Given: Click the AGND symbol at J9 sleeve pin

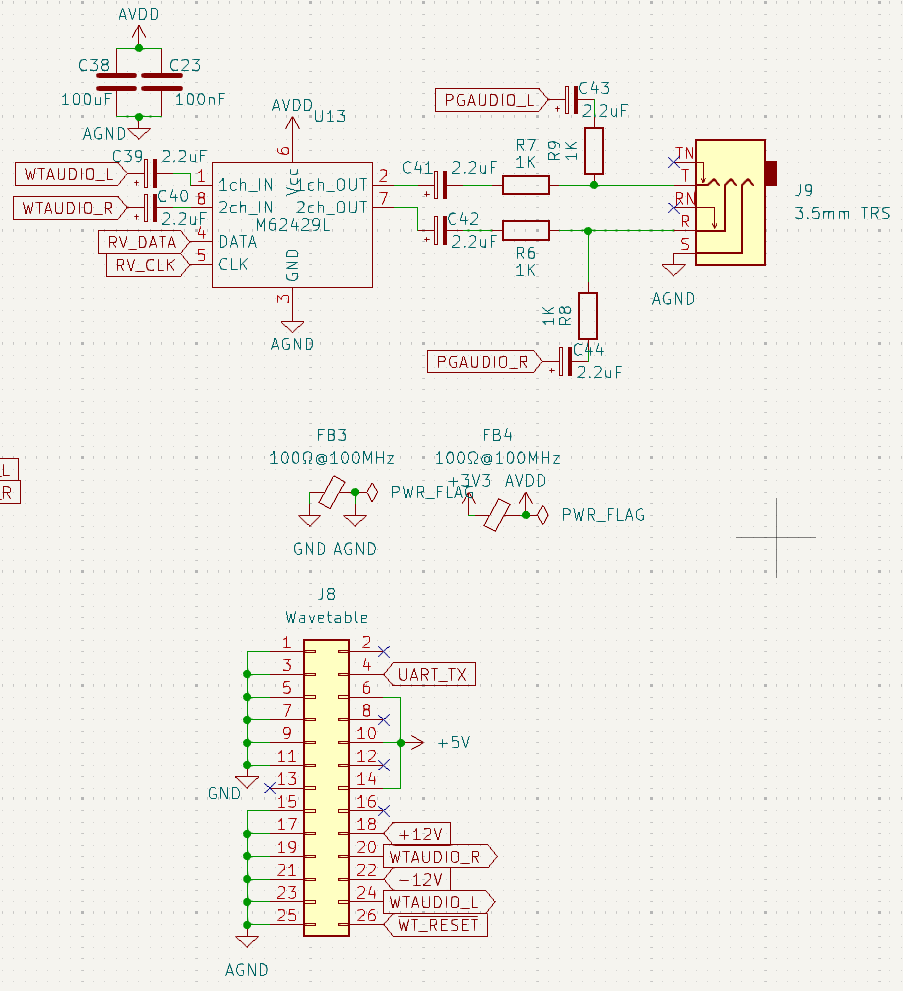Looking at the screenshot, I should point(674,269).
